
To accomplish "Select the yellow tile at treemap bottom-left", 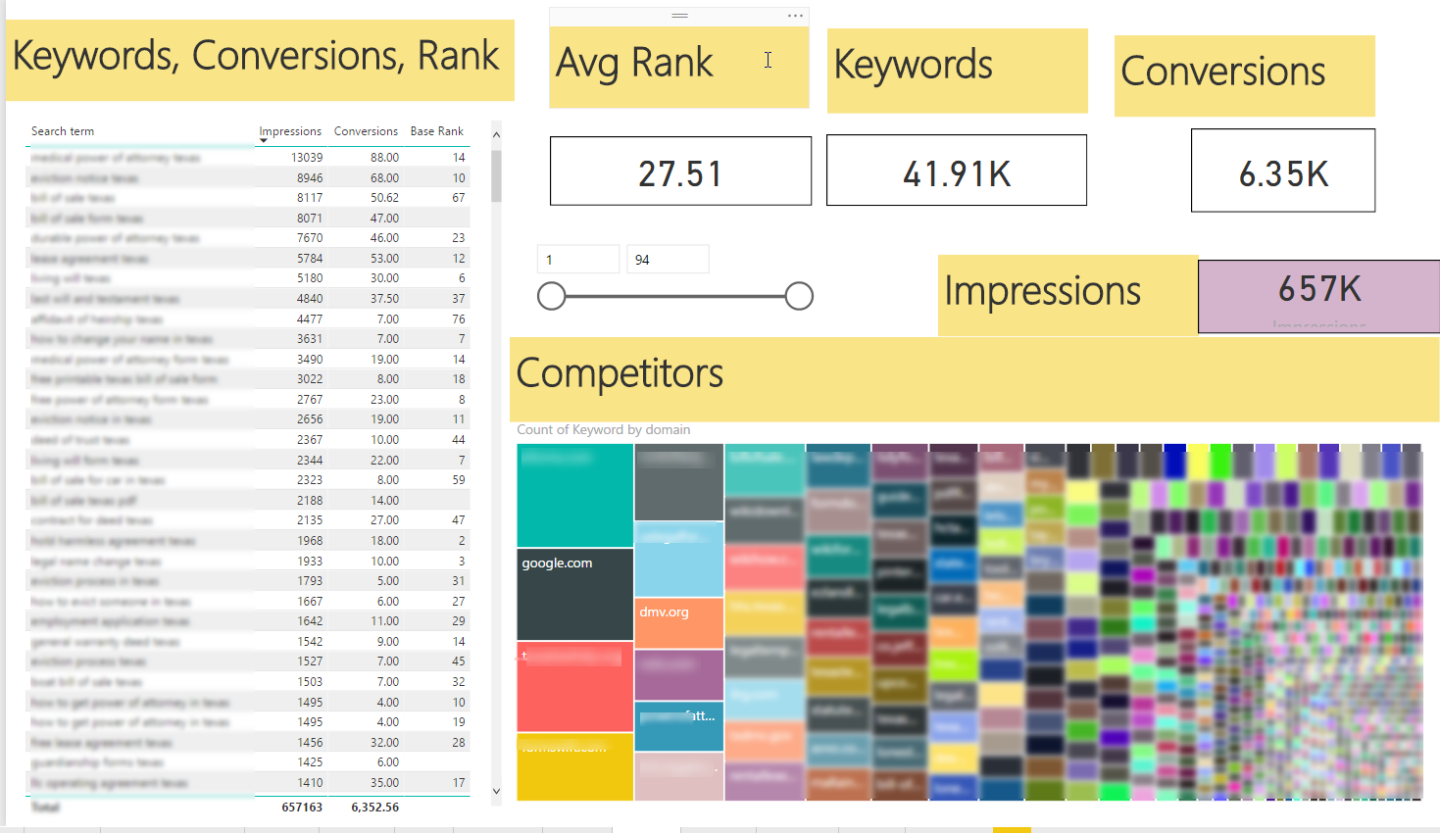I will pos(575,767).
